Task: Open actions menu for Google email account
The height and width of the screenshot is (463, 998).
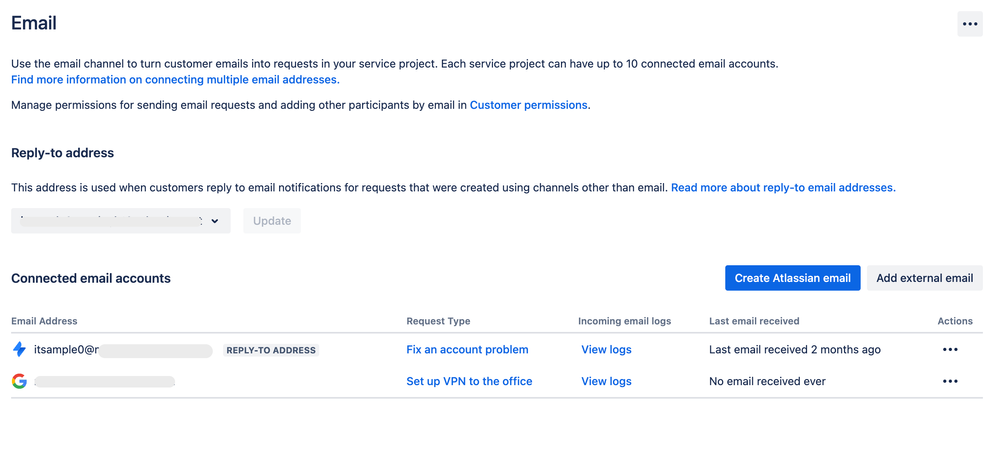Action: click(950, 381)
